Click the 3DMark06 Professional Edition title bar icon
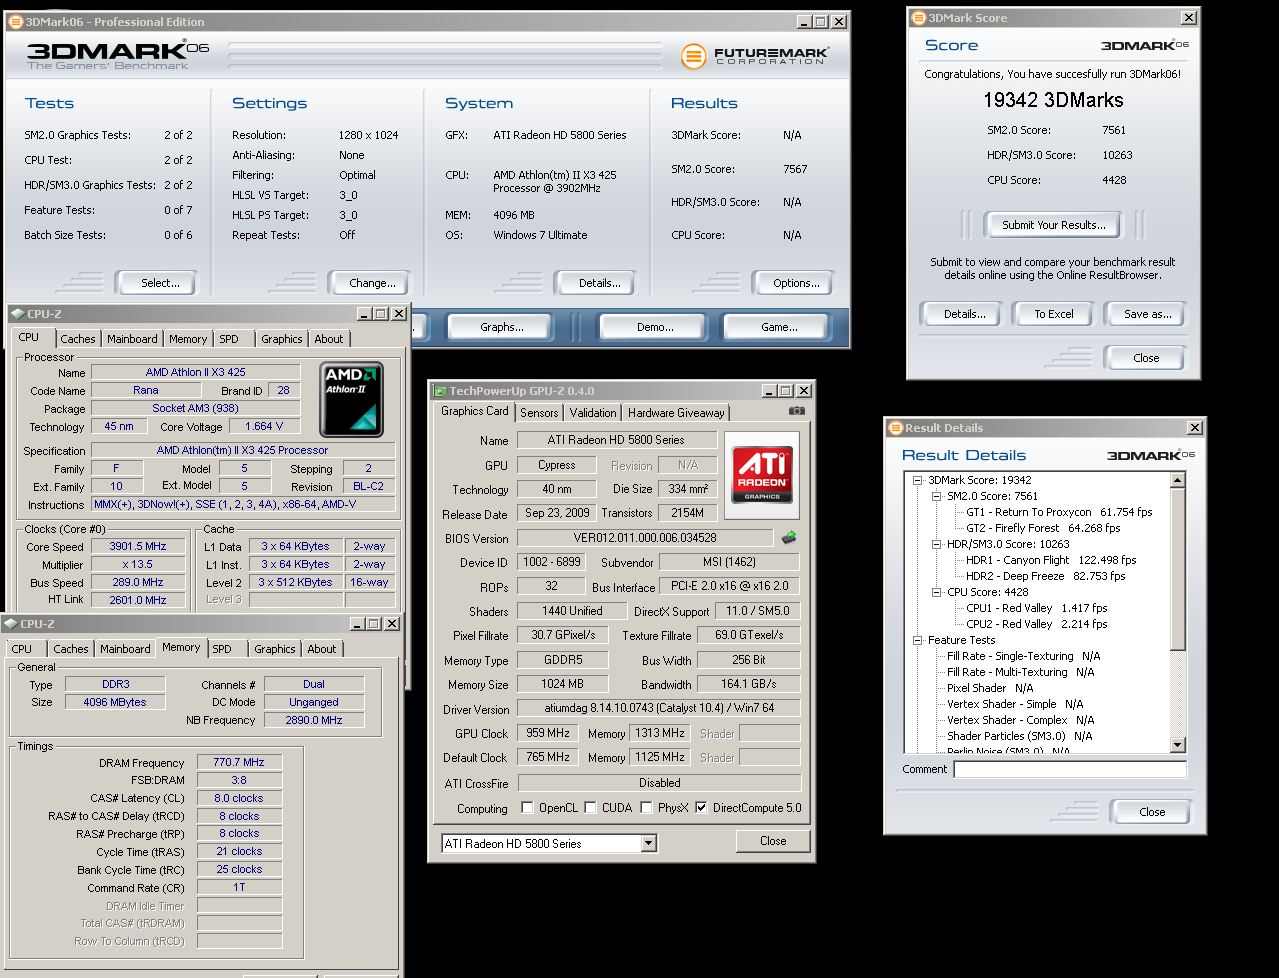 (x=16, y=22)
